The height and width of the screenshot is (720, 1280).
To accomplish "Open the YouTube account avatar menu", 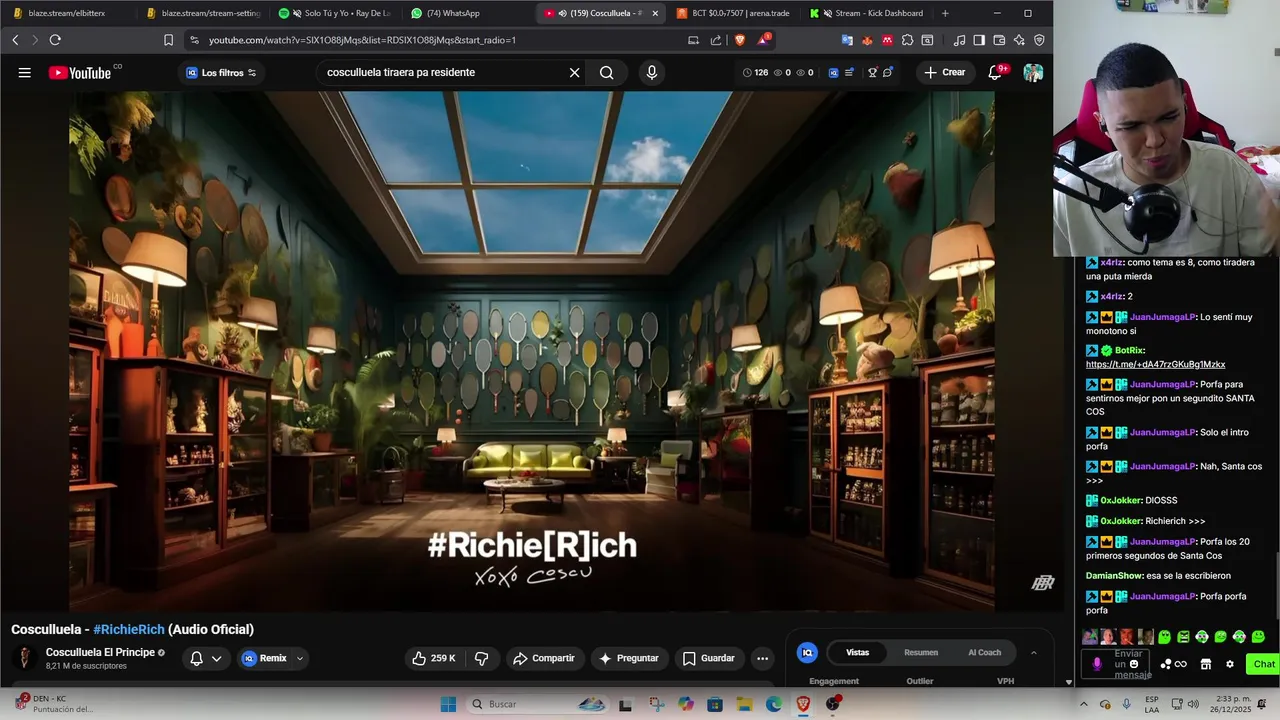I will pos(1033,72).
